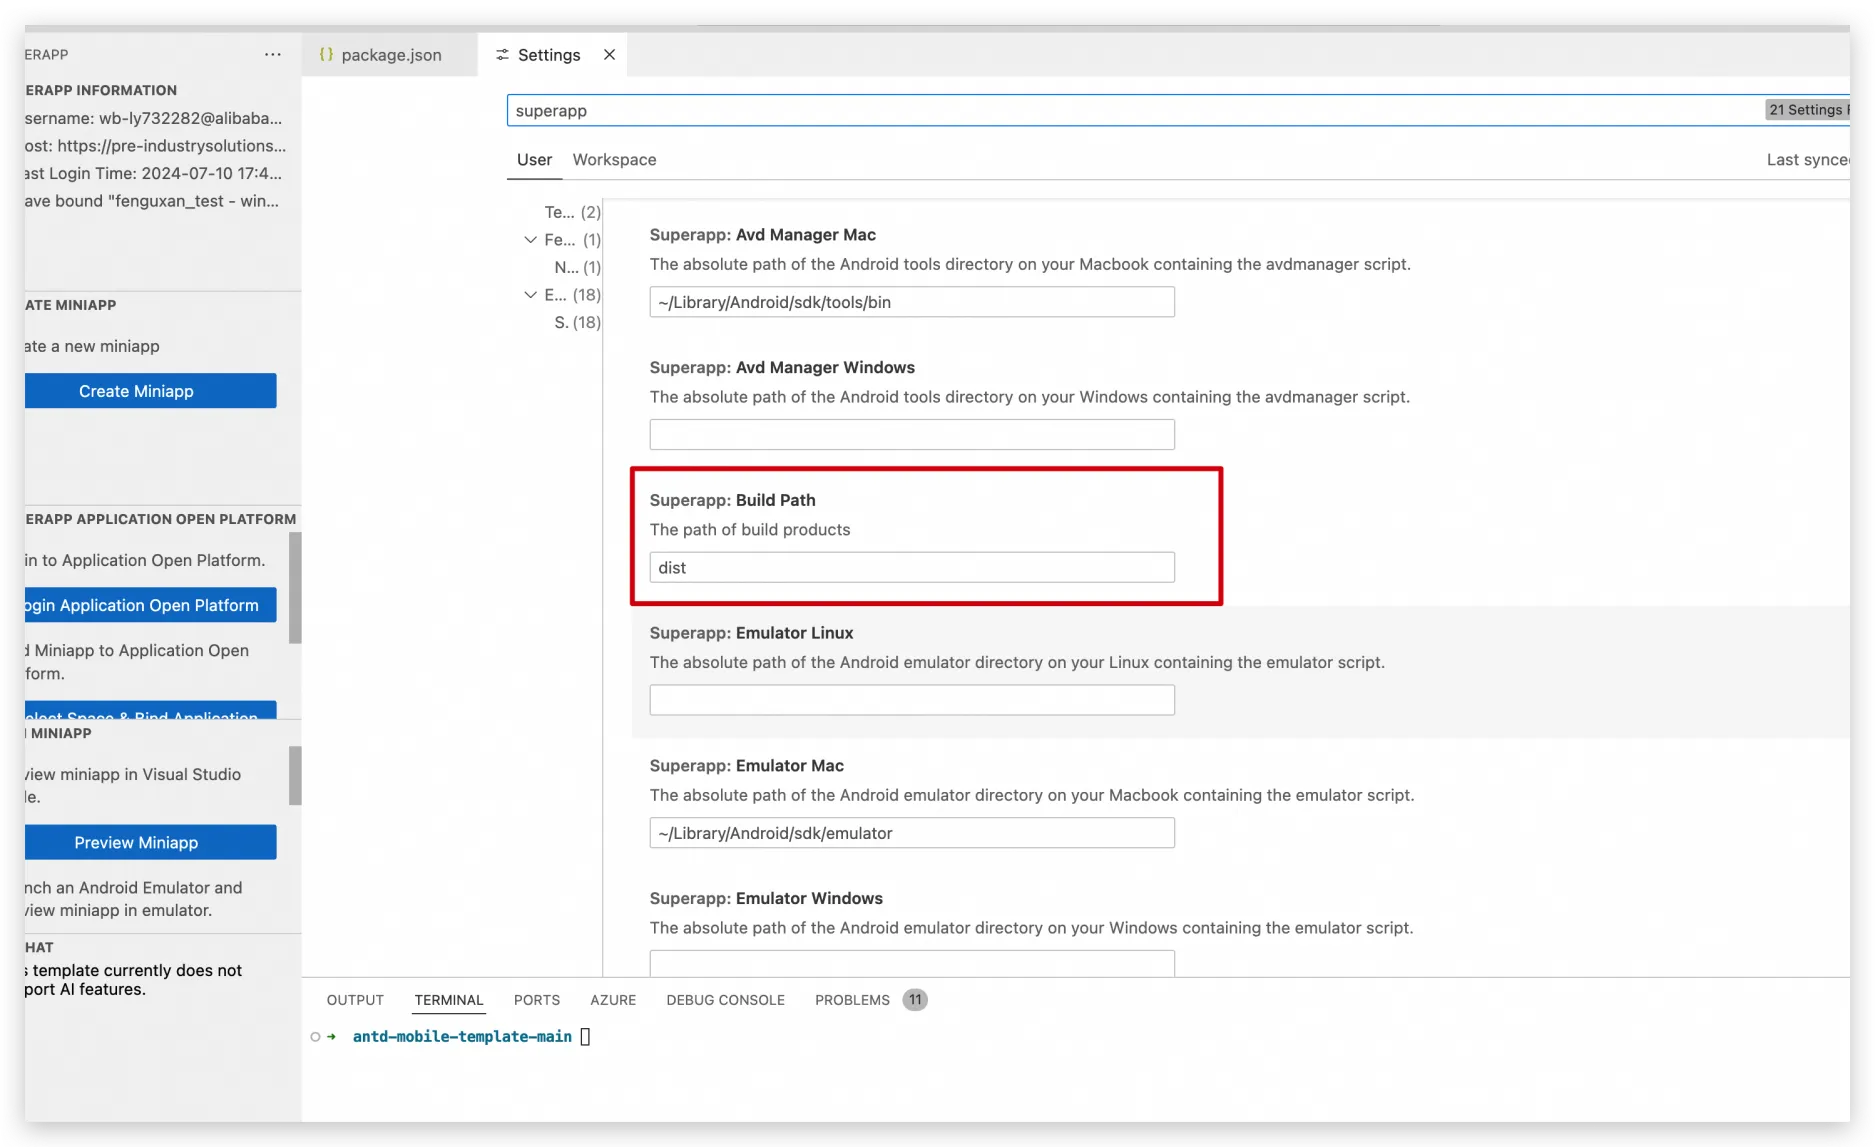
Task: Collapse the E... (18) settings tree chevron
Action: (530, 295)
